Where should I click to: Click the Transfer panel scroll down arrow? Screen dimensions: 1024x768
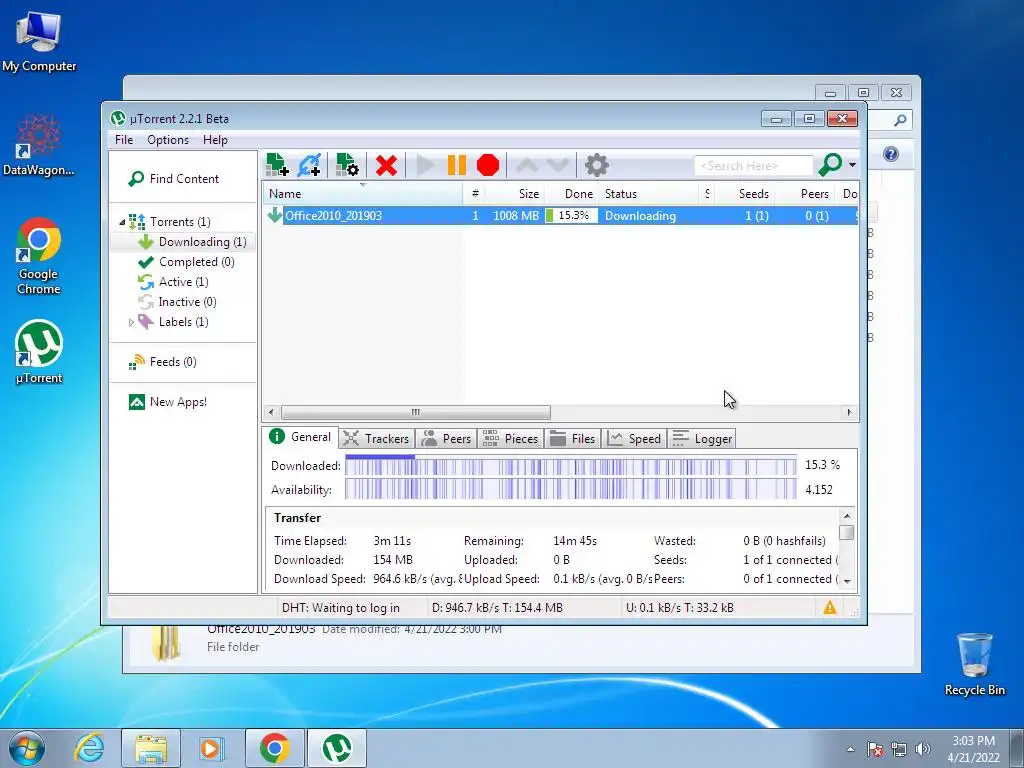click(x=847, y=581)
